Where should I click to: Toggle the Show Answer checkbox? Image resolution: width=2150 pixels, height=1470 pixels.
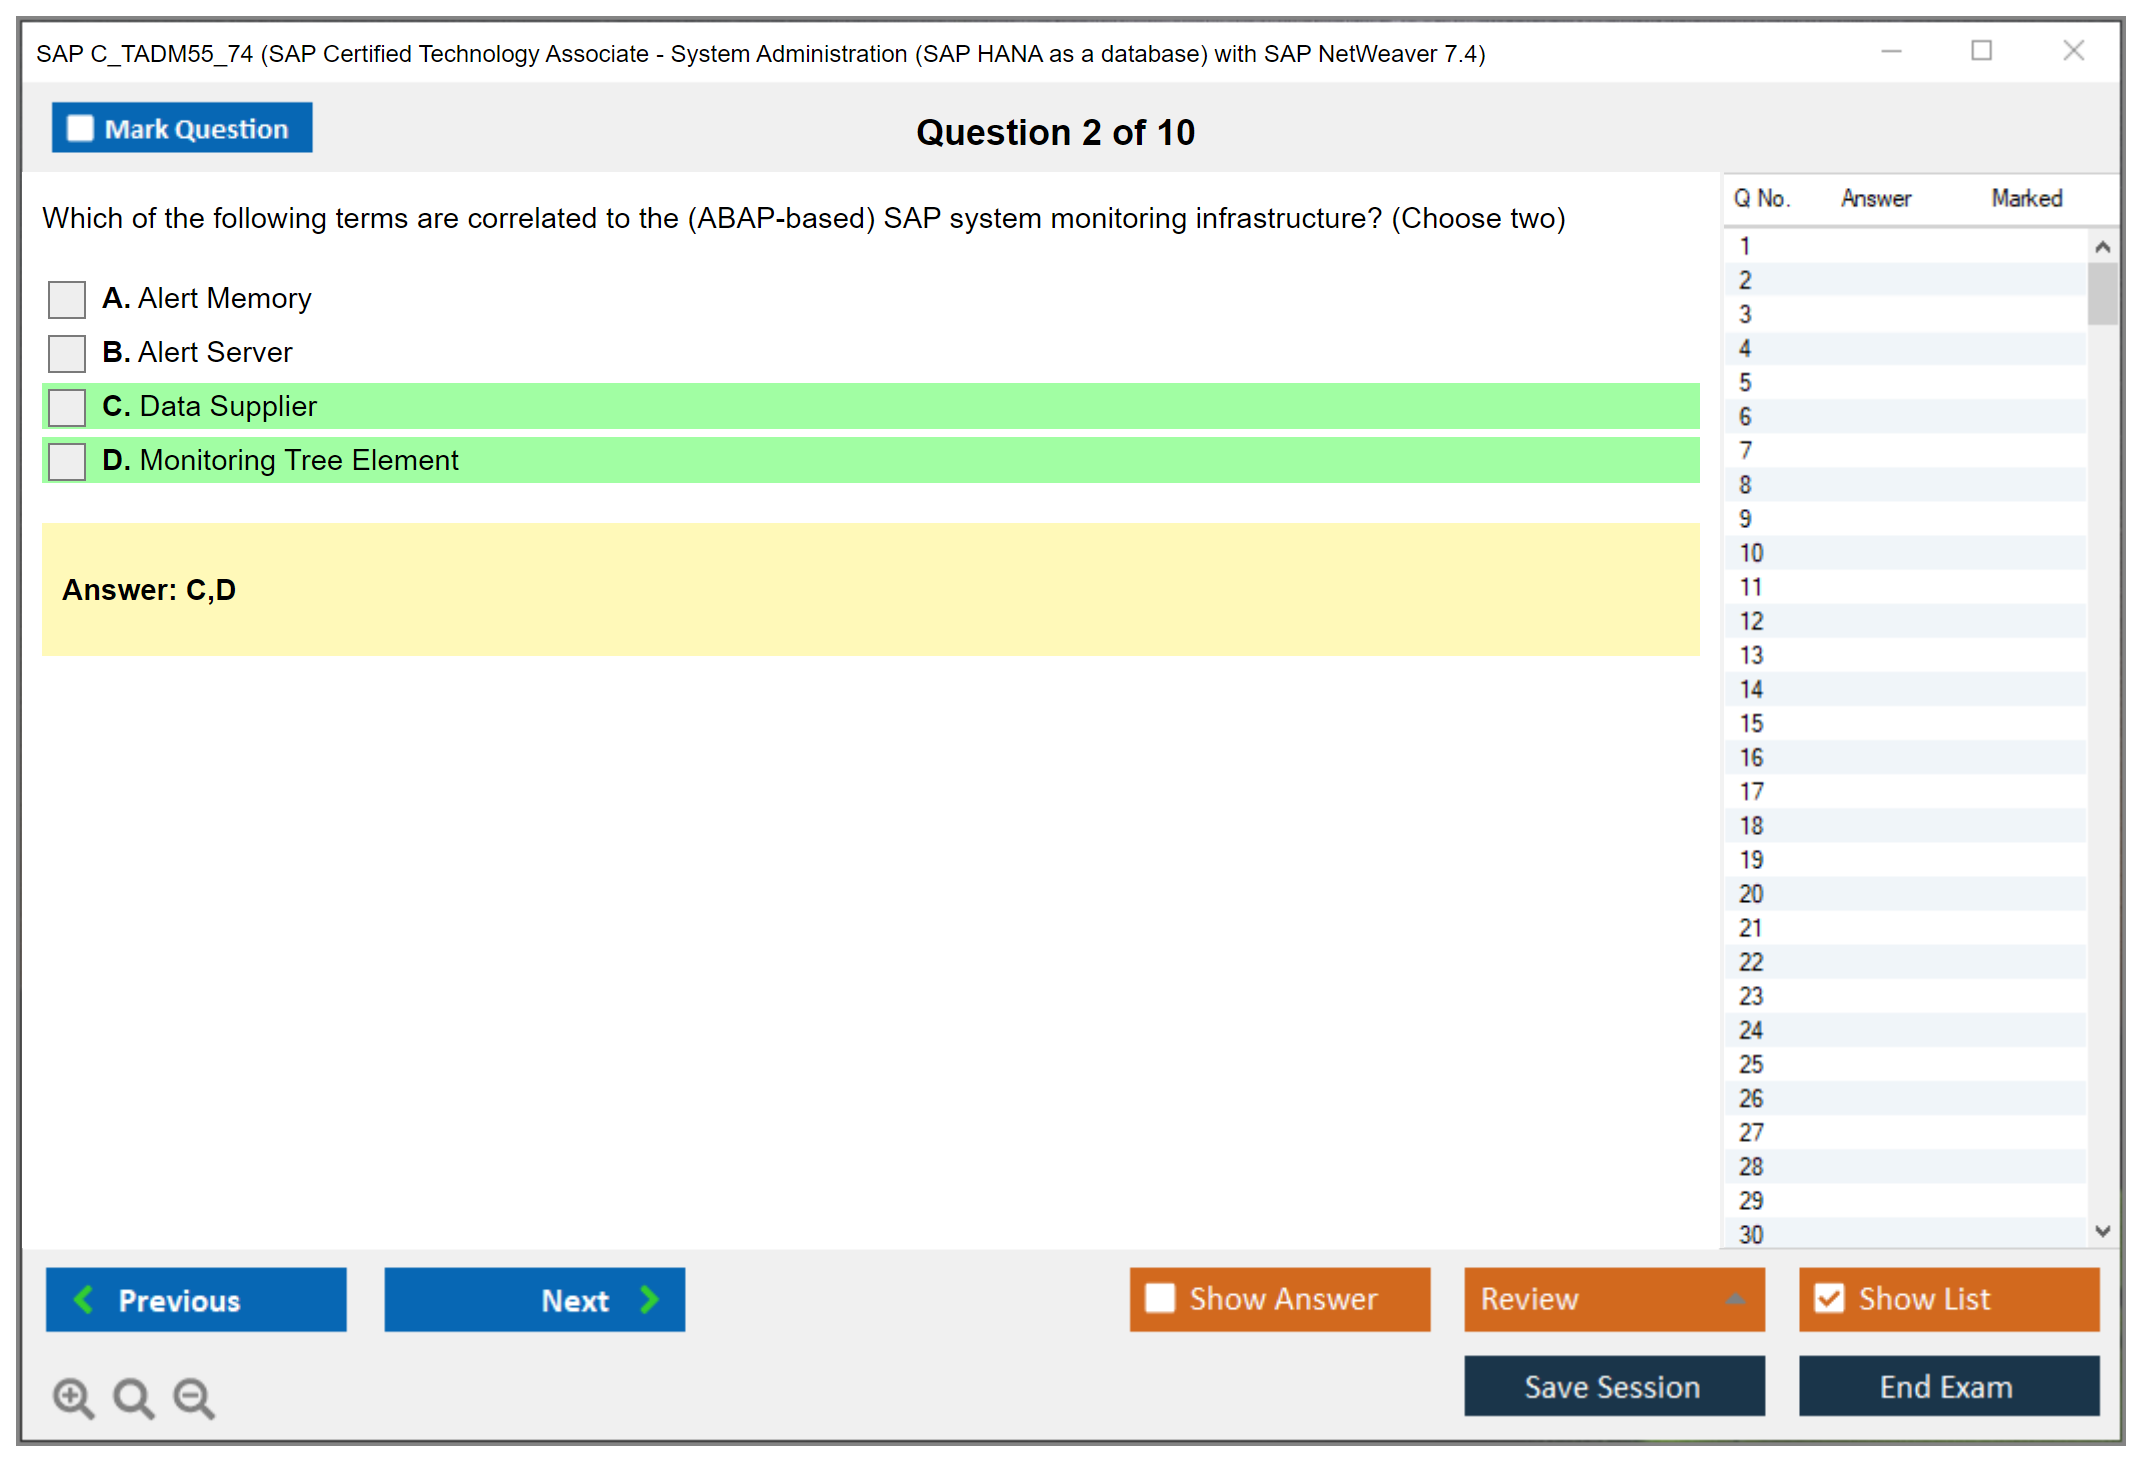coord(1160,1298)
